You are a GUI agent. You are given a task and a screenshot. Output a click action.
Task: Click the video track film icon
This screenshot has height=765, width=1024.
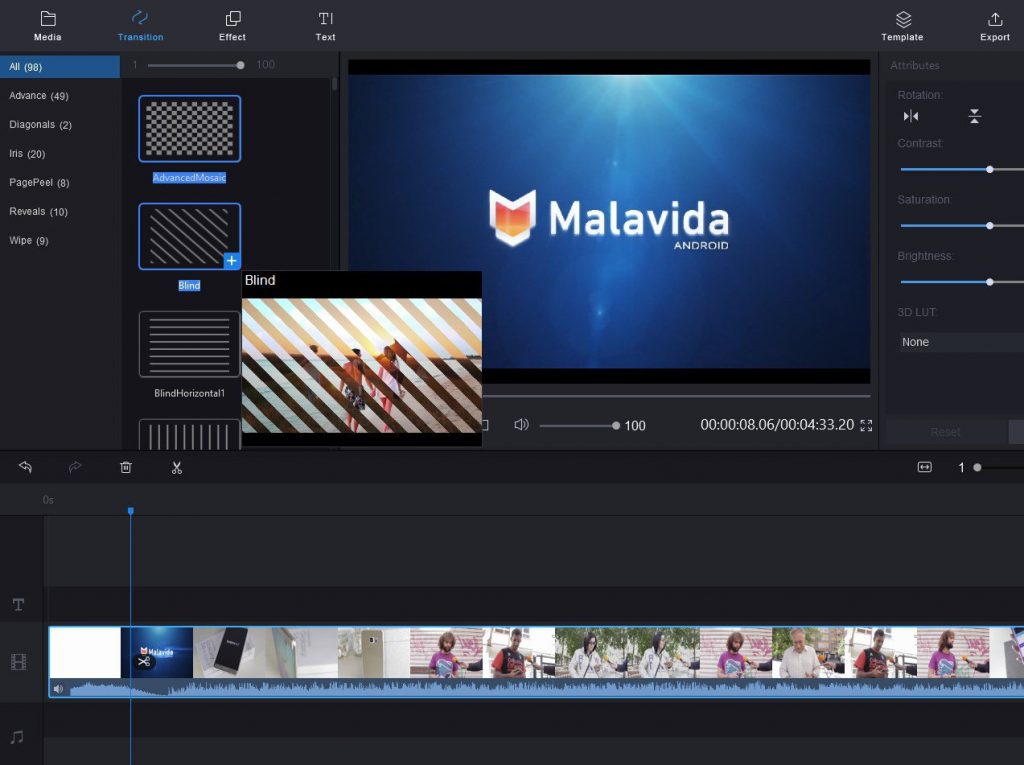(x=18, y=661)
